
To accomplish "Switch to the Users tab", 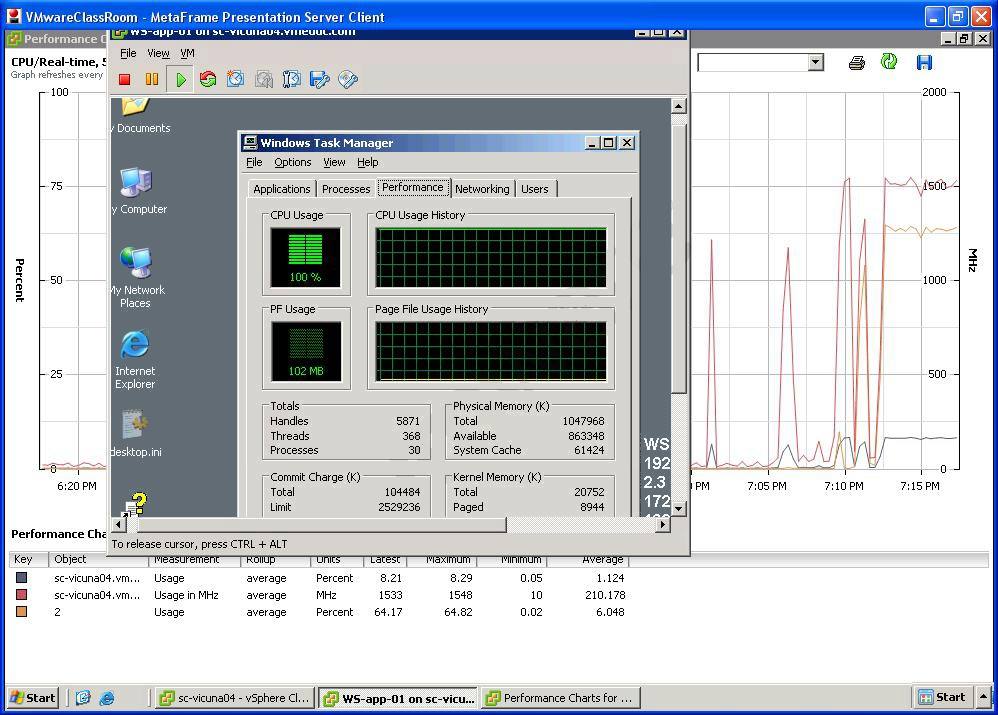I will [x=535, y=189].
